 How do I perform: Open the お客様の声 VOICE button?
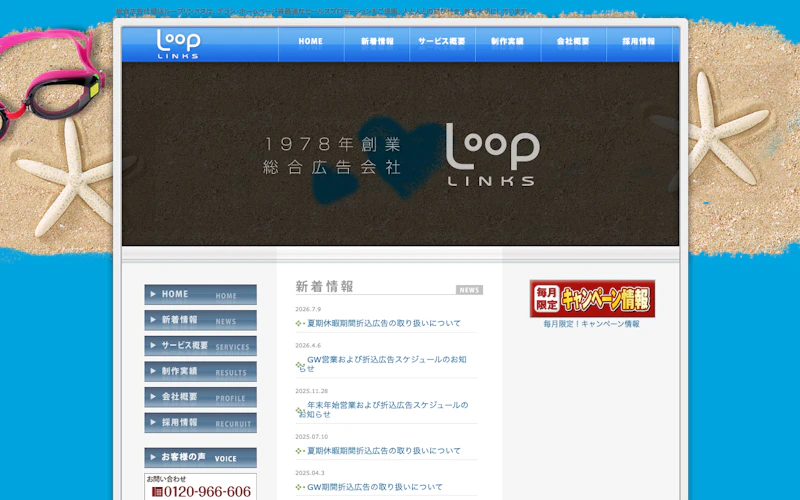(x=201, y=458)
